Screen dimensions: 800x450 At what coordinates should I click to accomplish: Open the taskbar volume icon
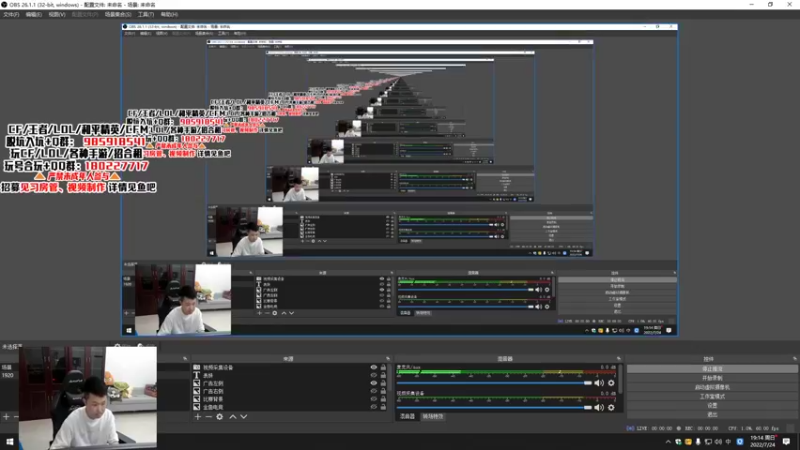pyautogui.click(x=718, y=442)
